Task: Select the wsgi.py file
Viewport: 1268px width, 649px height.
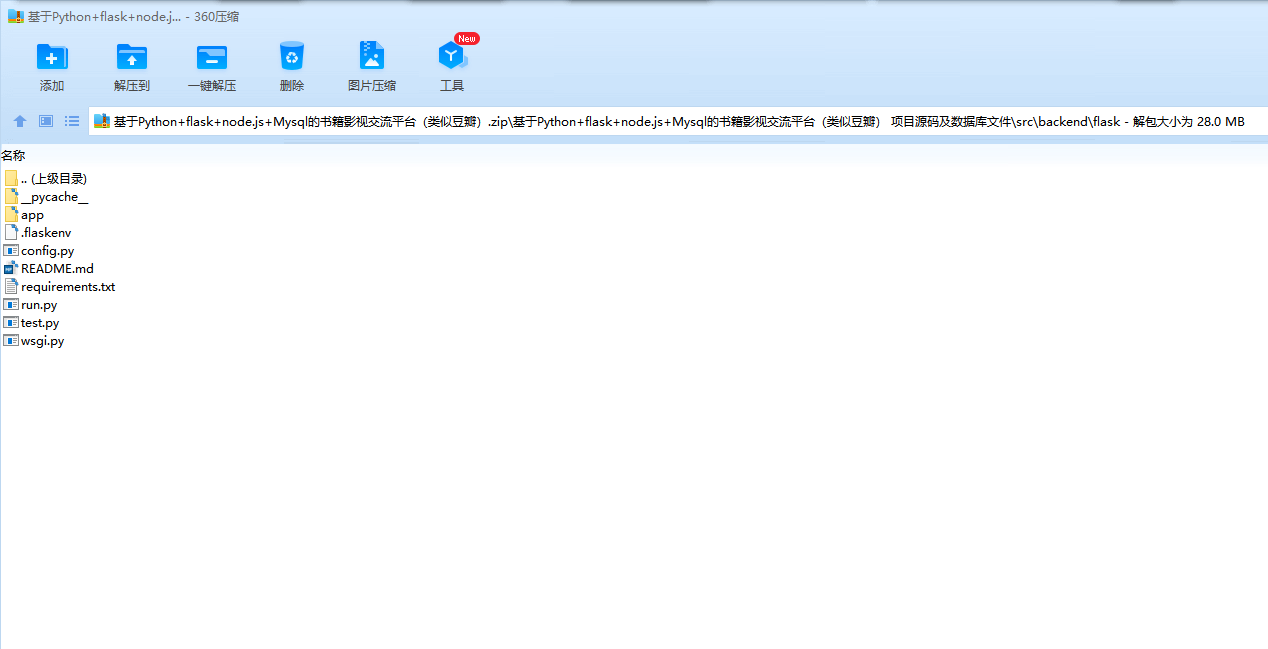Action: click(34, 341)
